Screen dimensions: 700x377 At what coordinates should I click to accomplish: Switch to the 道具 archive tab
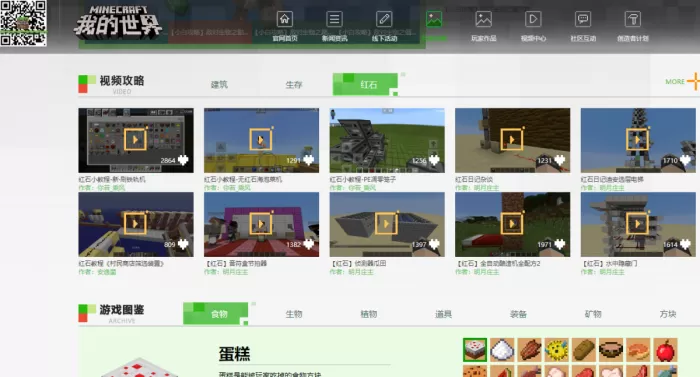pos(443,314)
